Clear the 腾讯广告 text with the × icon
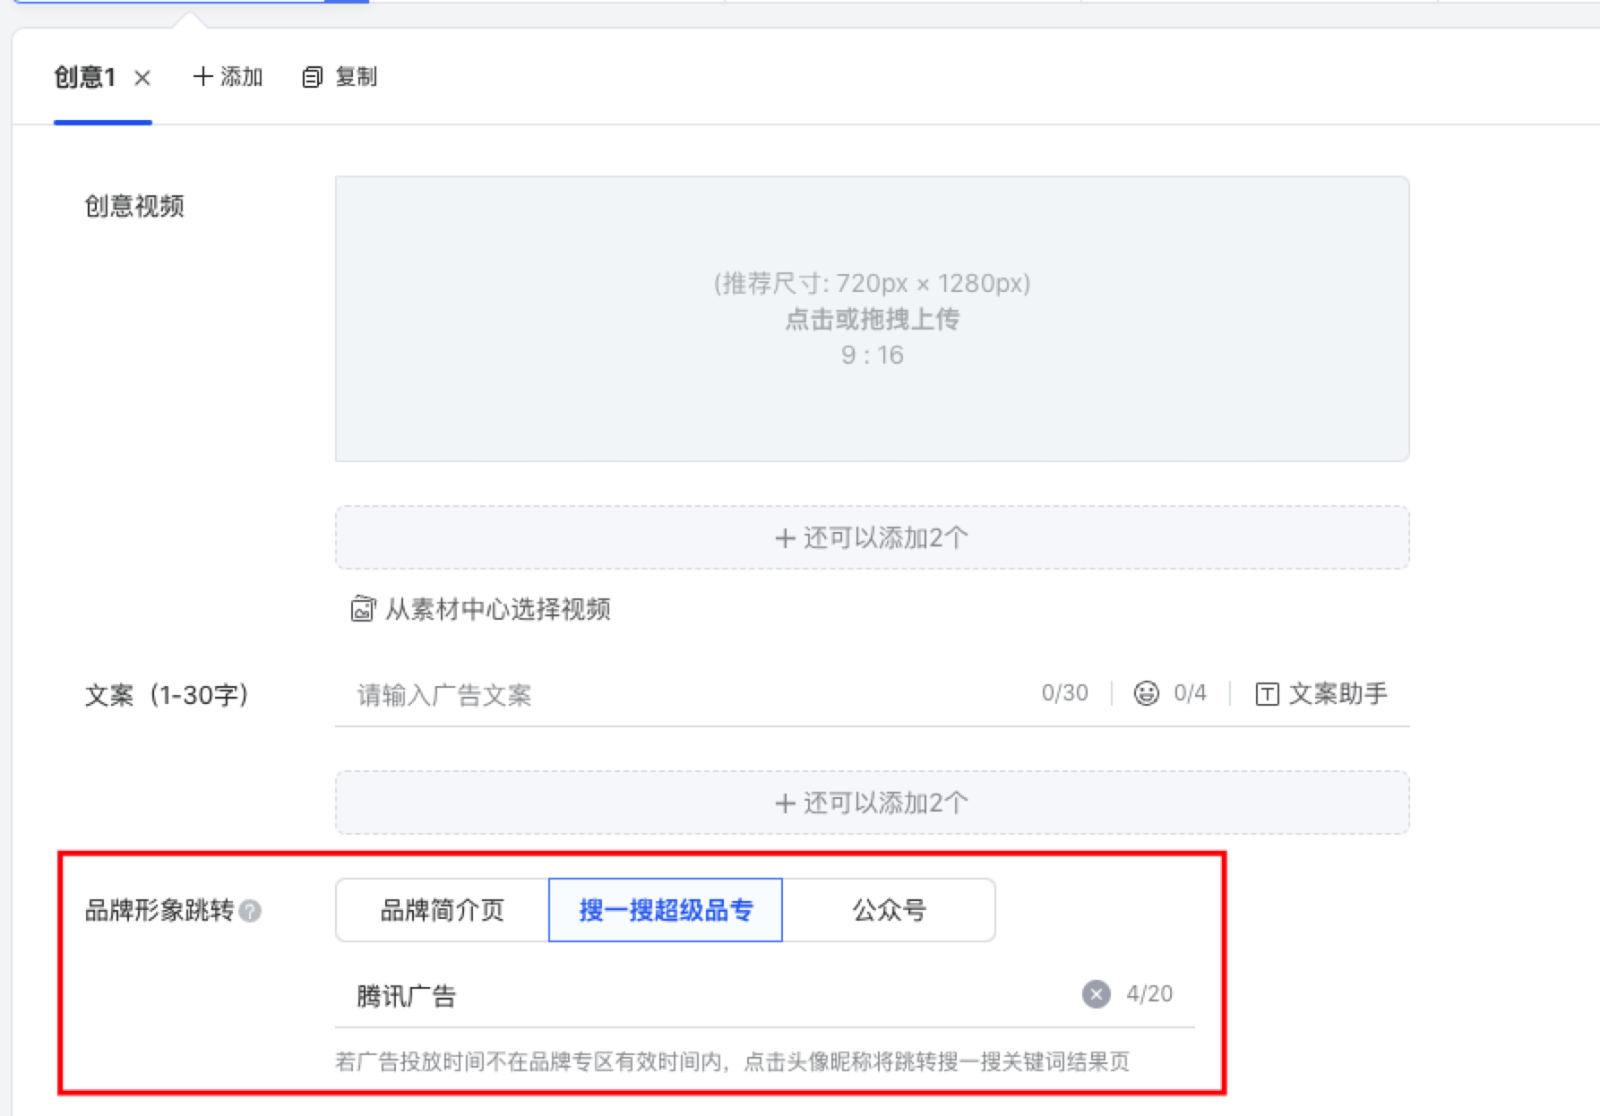 (1096, 994)
